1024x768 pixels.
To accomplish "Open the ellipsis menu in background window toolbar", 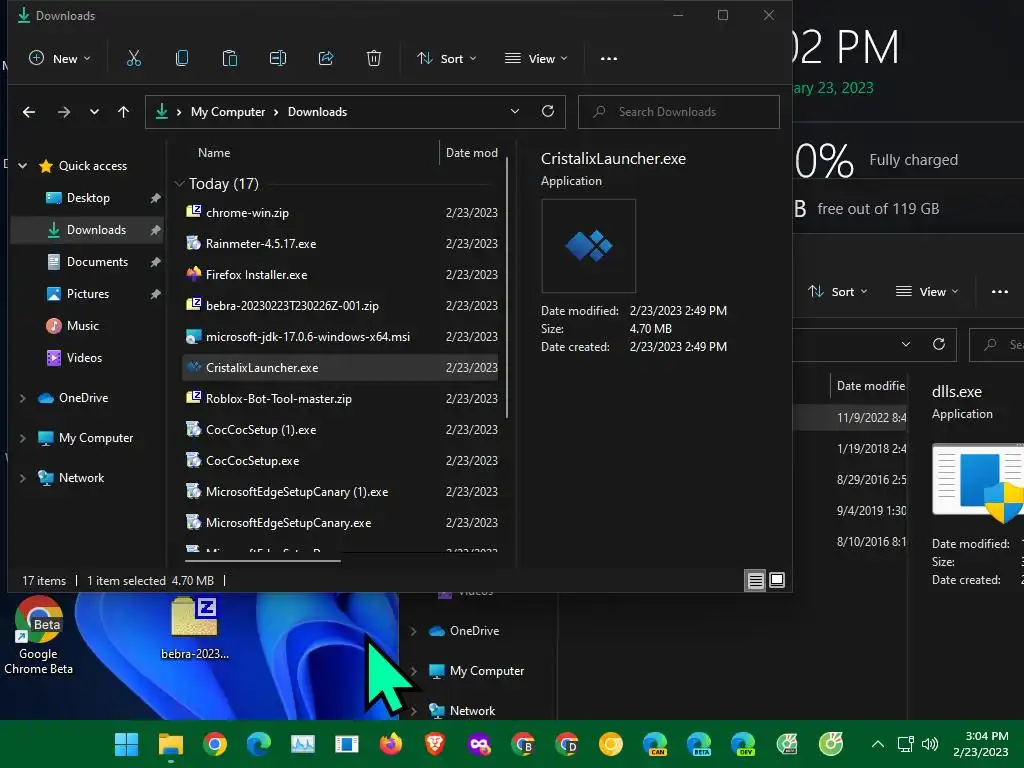I will tap(1000, 292).
